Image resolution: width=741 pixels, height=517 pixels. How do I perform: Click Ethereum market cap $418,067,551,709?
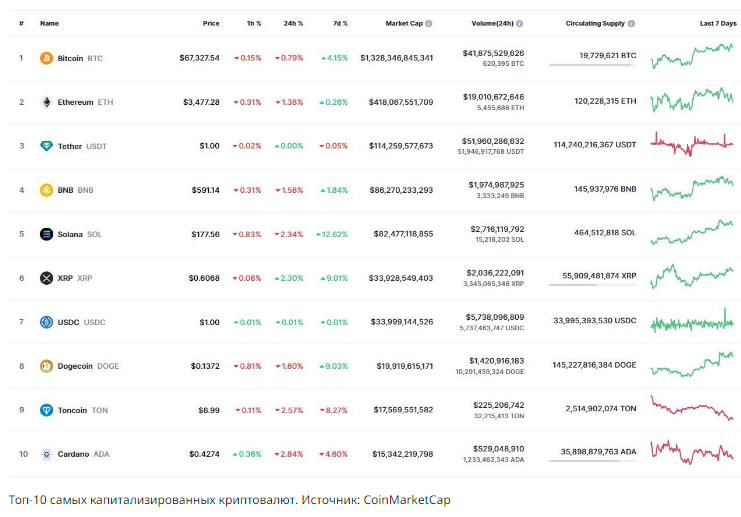pyautogui.click(x=401, y=102)
